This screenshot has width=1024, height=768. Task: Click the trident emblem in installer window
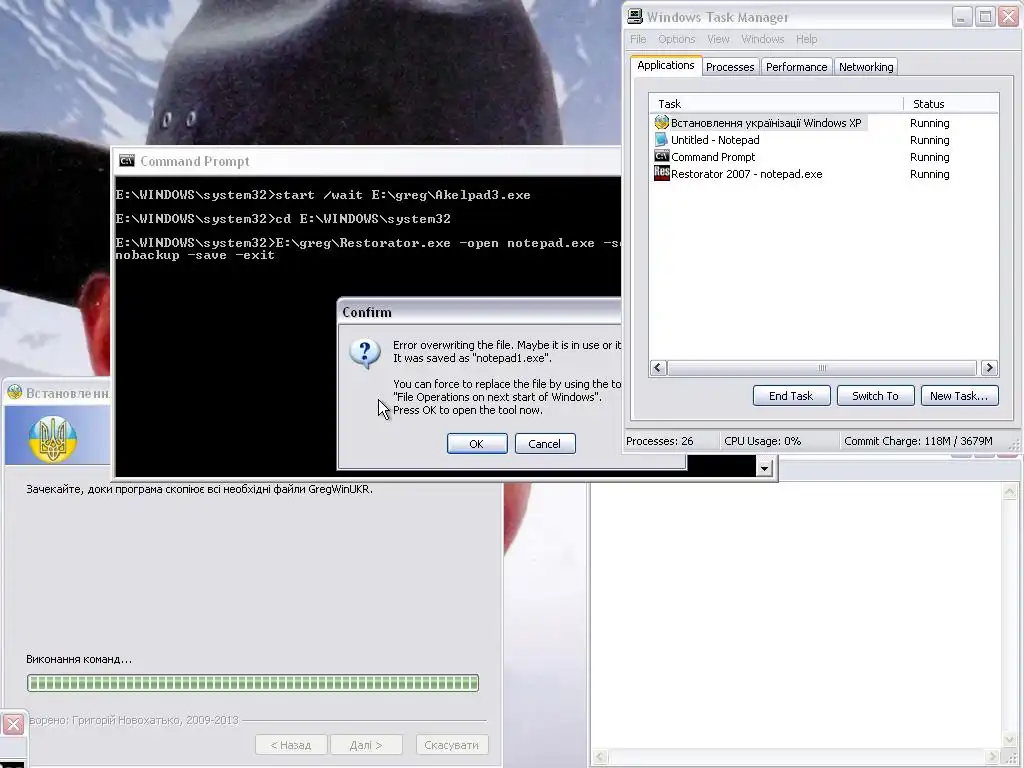(53, 440)
